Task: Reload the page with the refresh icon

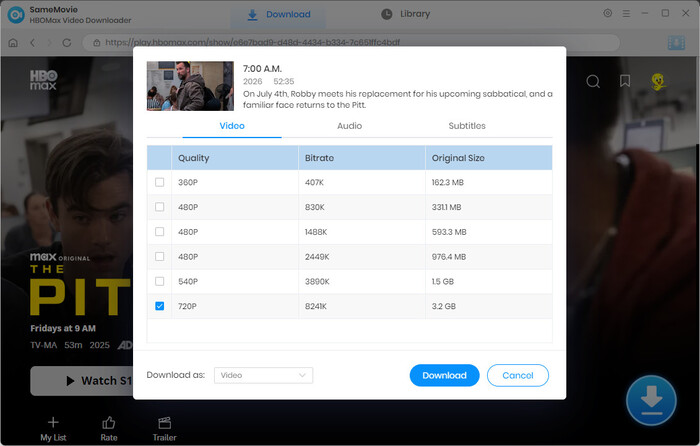Action: point(66,43)
